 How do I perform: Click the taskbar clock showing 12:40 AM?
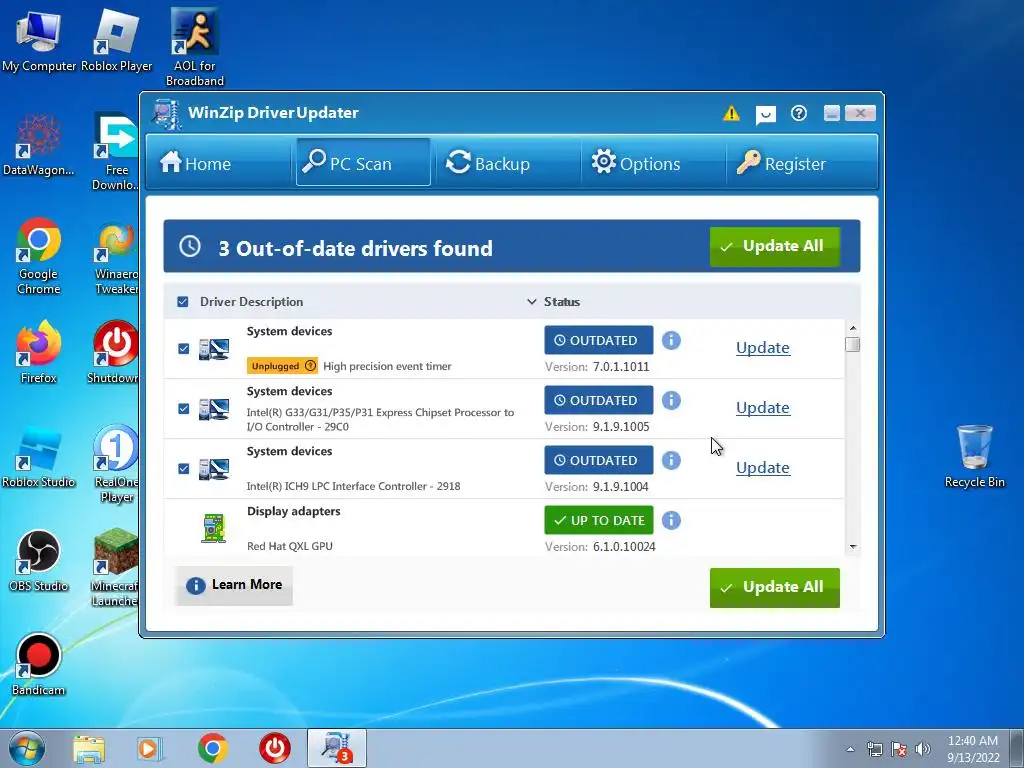(x=973, y=748)
